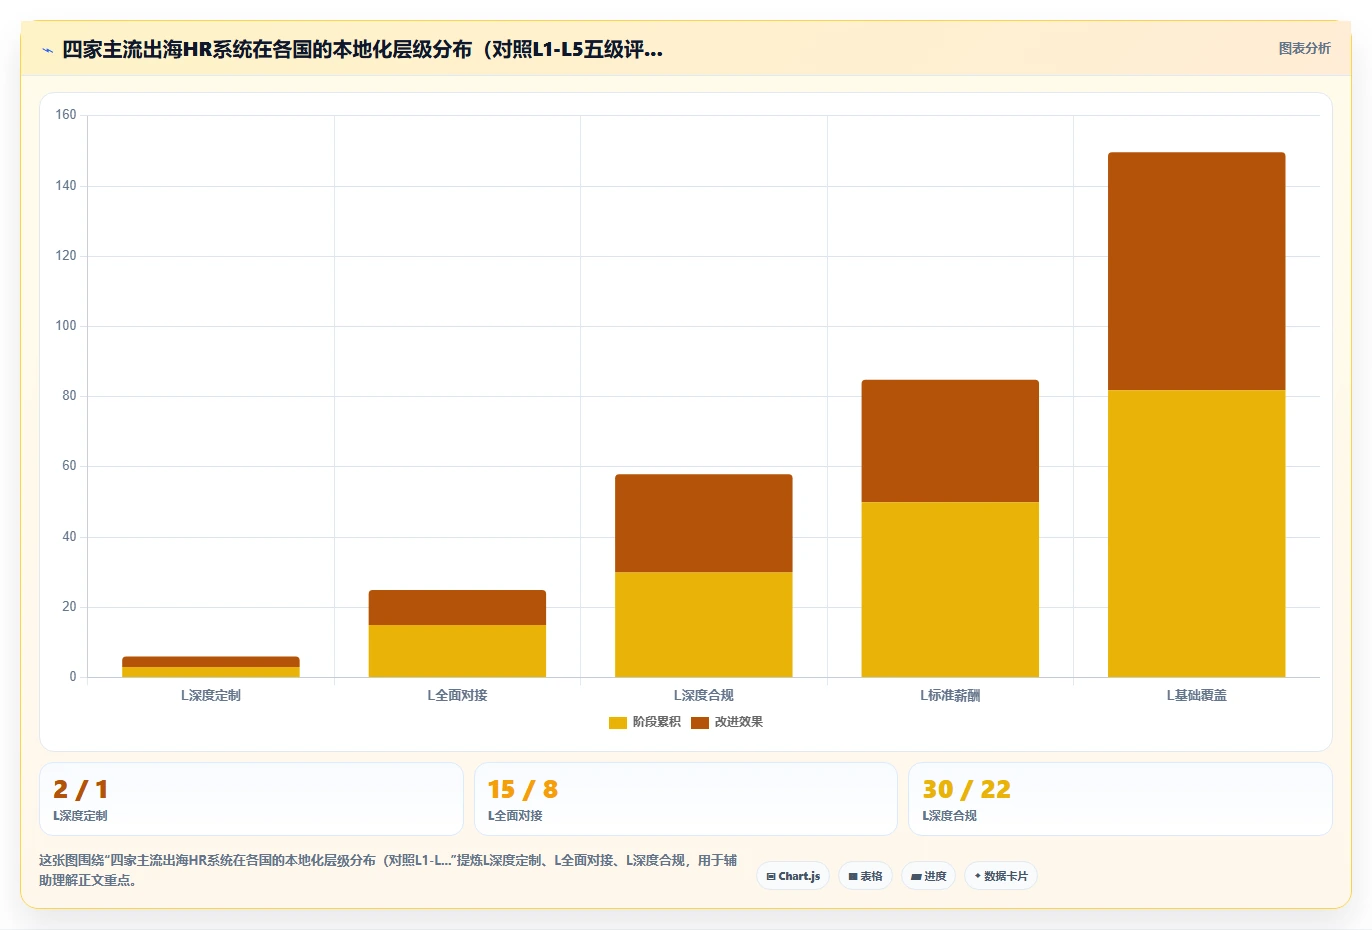
Task: Click the L深度合规 axis label
Action: [x=703, y=695]
